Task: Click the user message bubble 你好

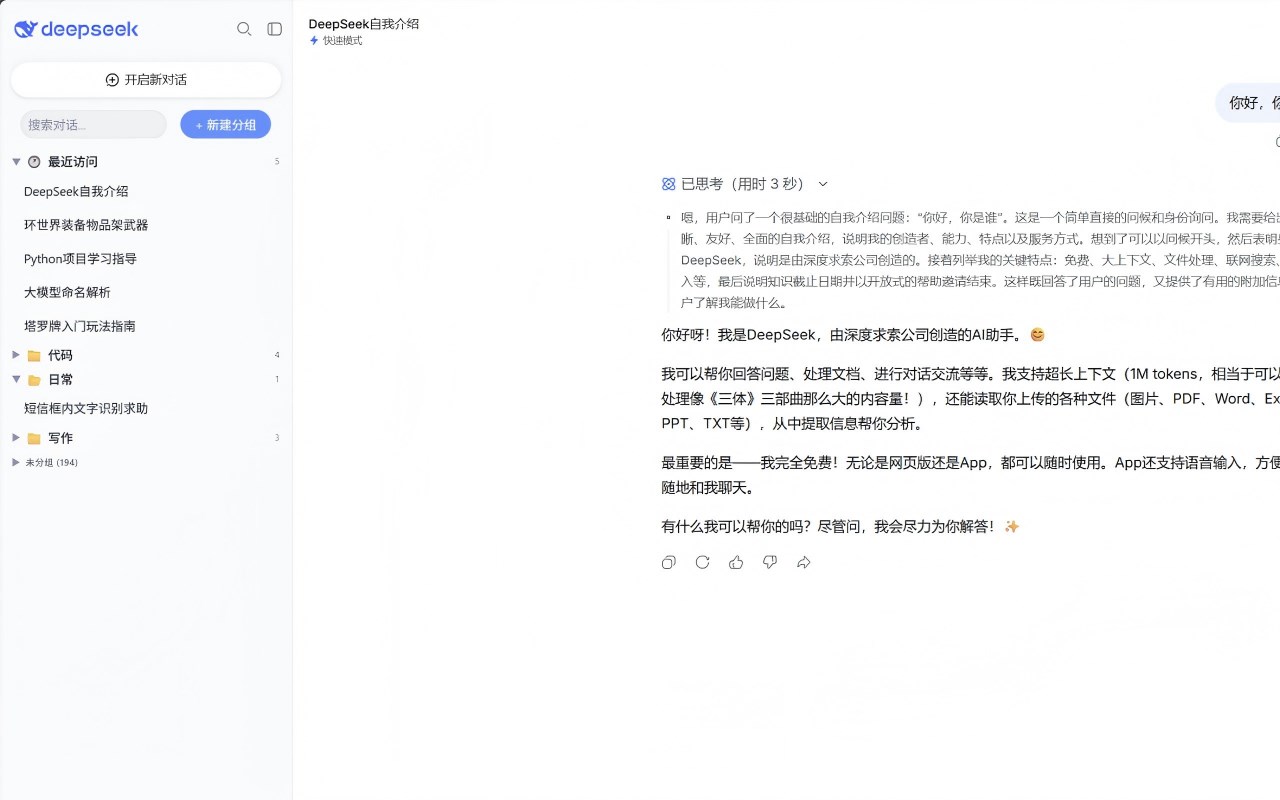Action: tap(1248, 103)
